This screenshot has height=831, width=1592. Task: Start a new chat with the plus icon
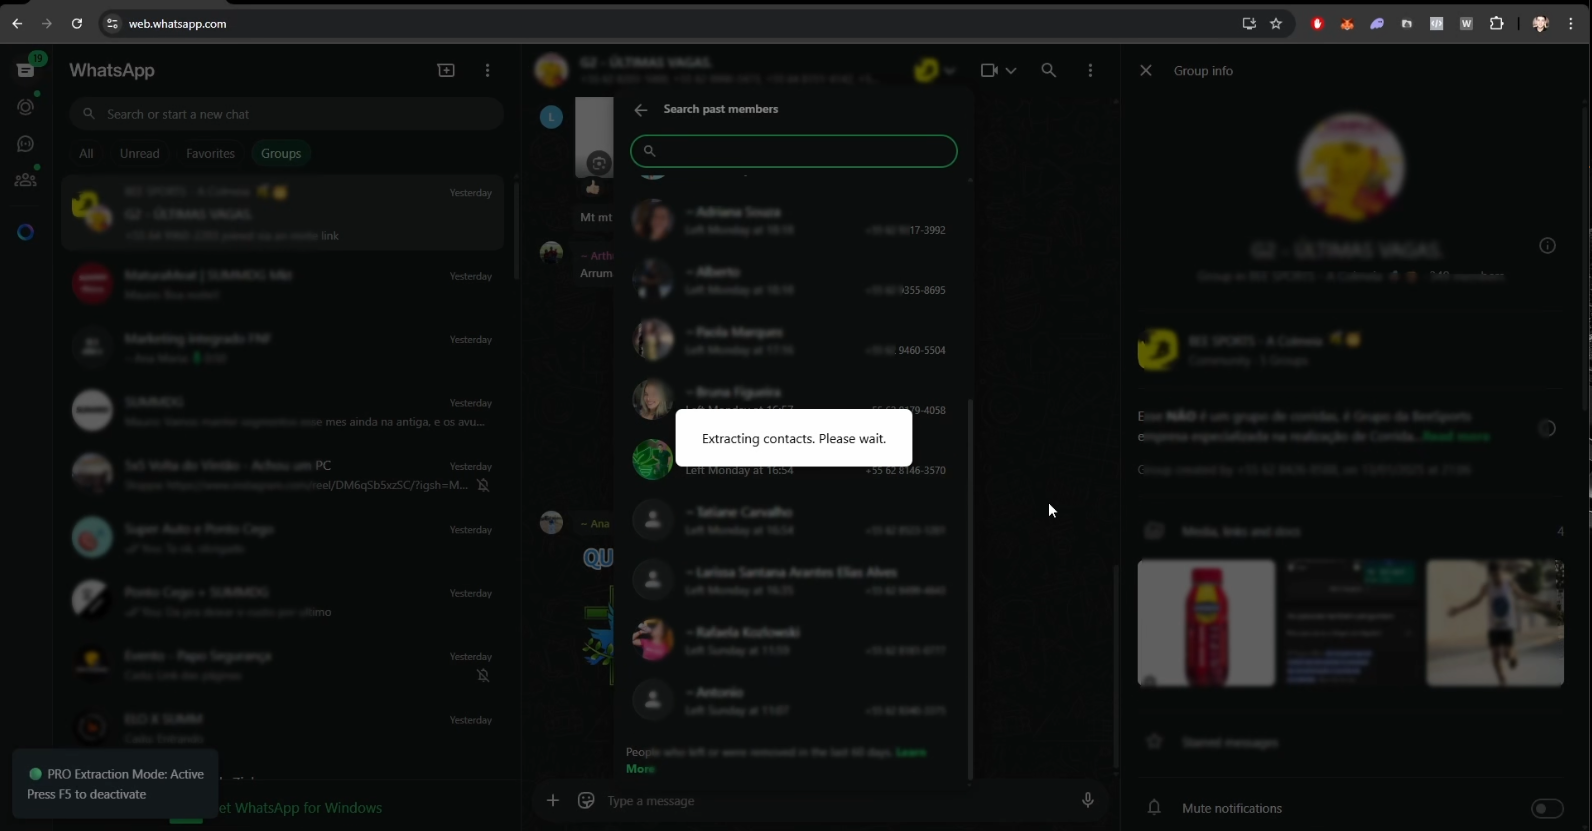tap(446, 70)
